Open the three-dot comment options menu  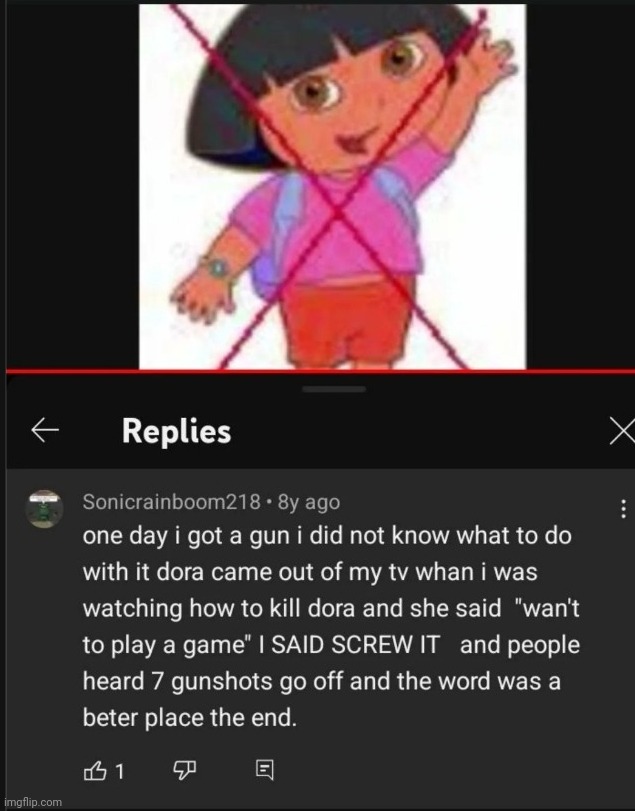624,509
